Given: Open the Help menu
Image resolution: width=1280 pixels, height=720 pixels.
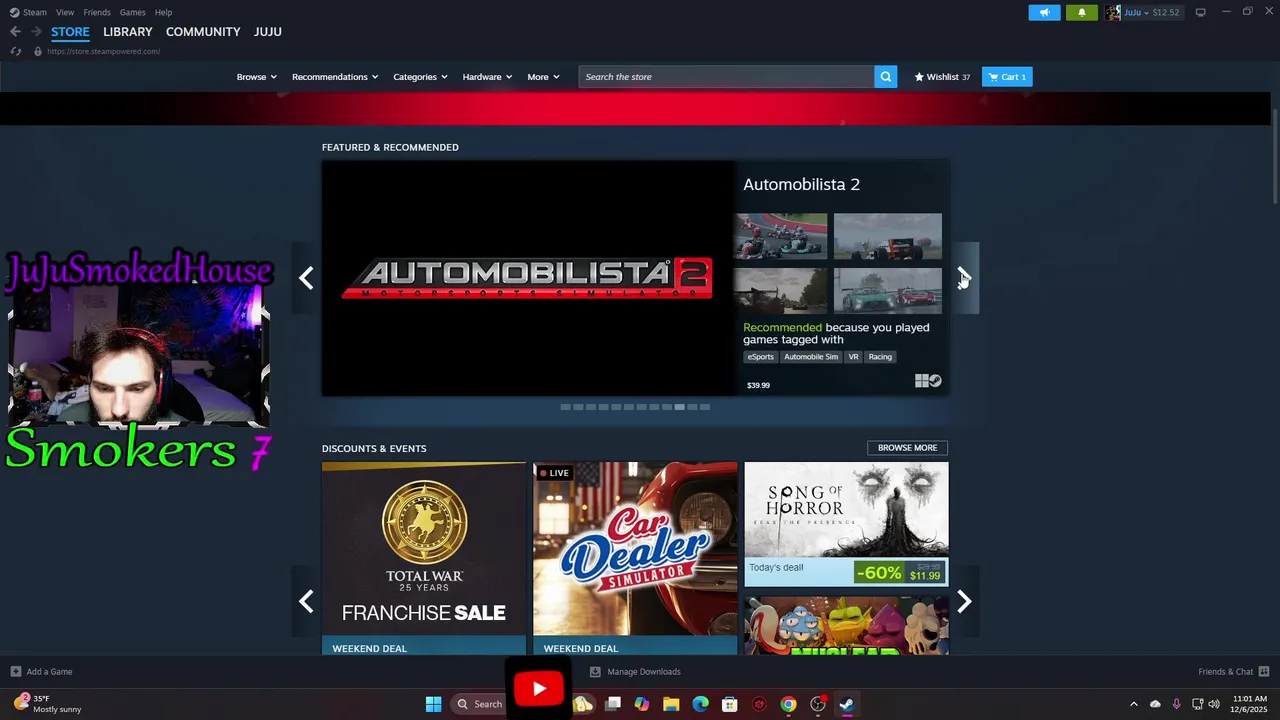Looking at the screenshot, I should 163,12.
